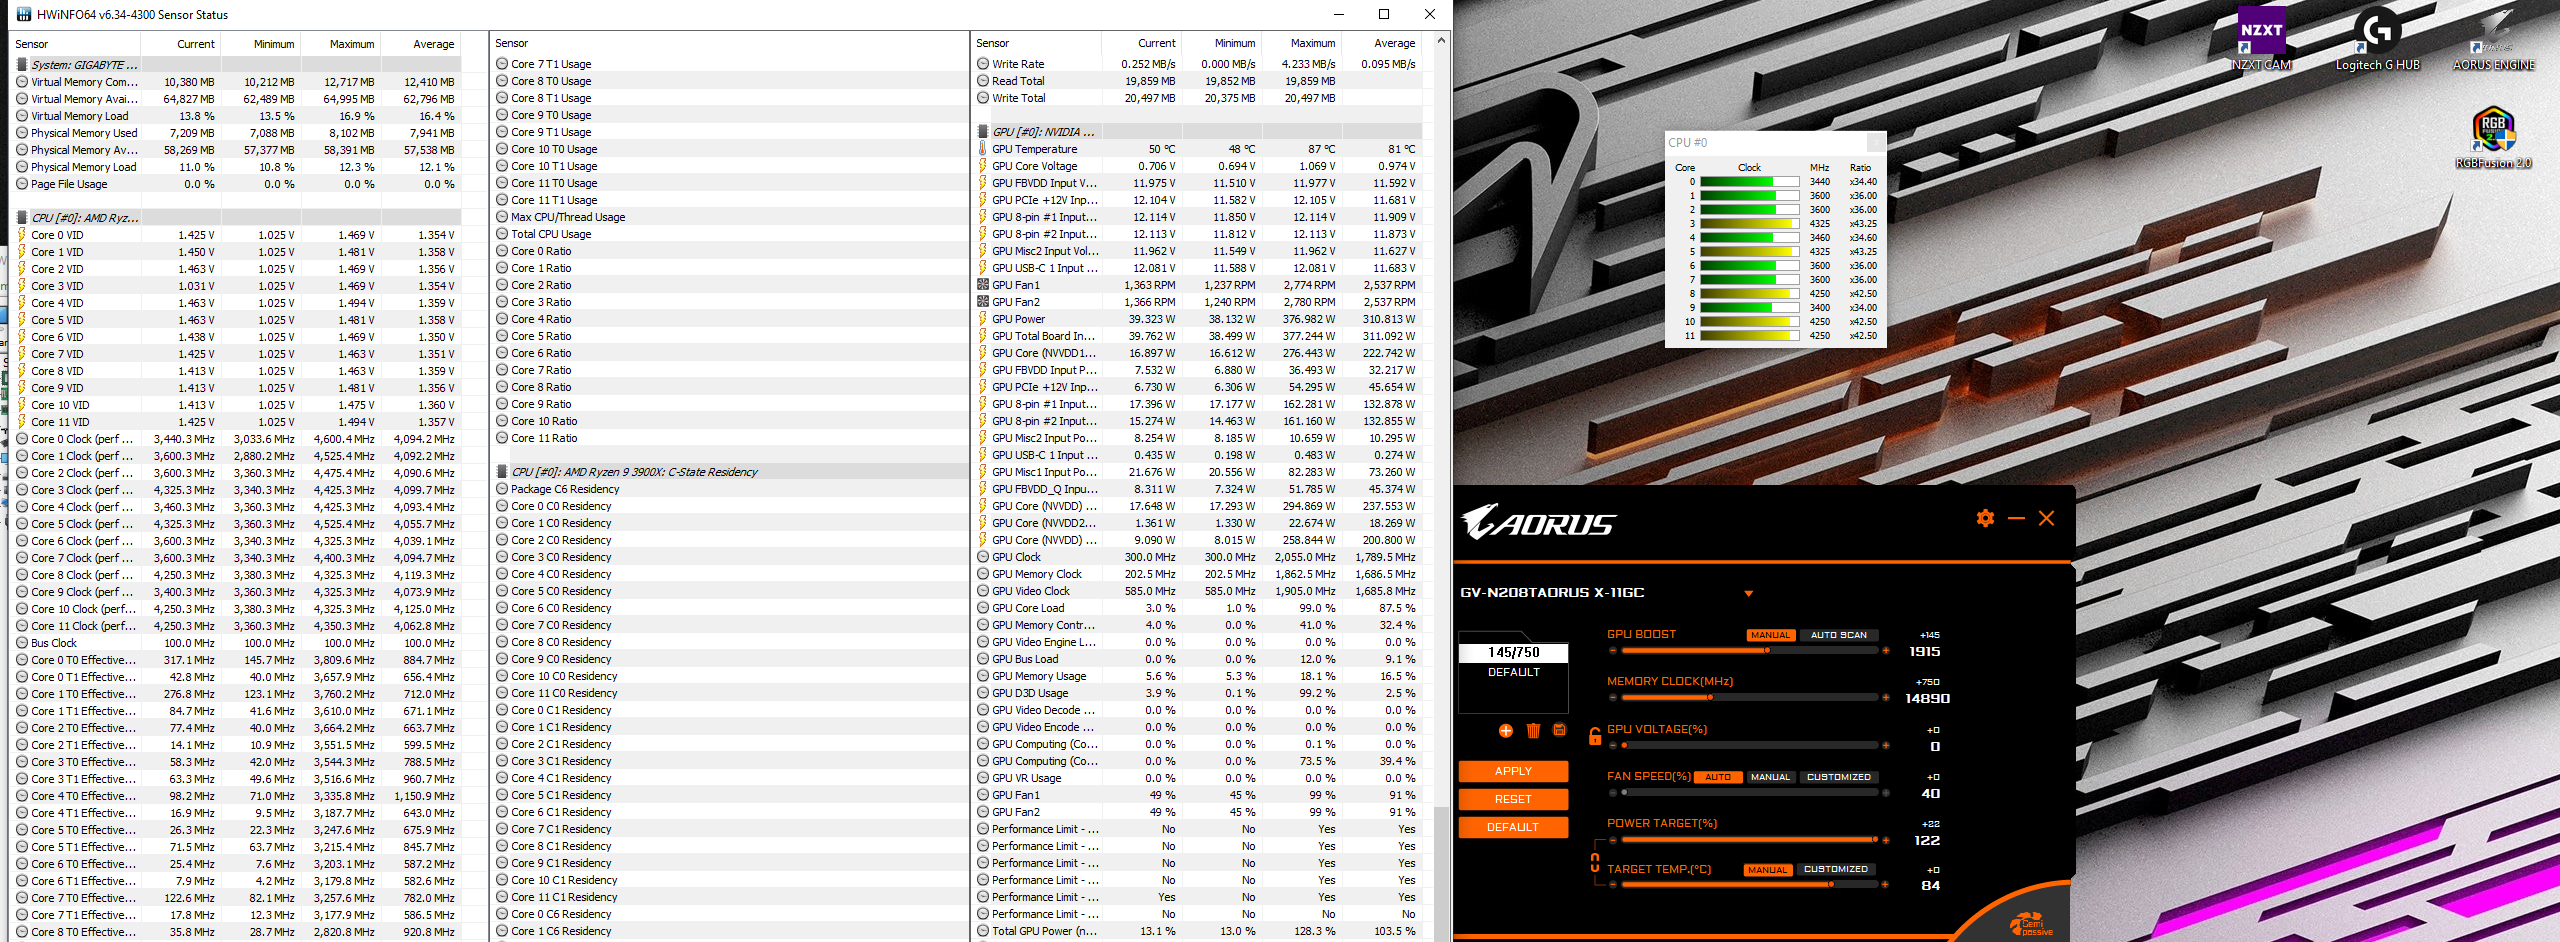
Task: Decrease Target Temp with minus button
Action: 1613,885
